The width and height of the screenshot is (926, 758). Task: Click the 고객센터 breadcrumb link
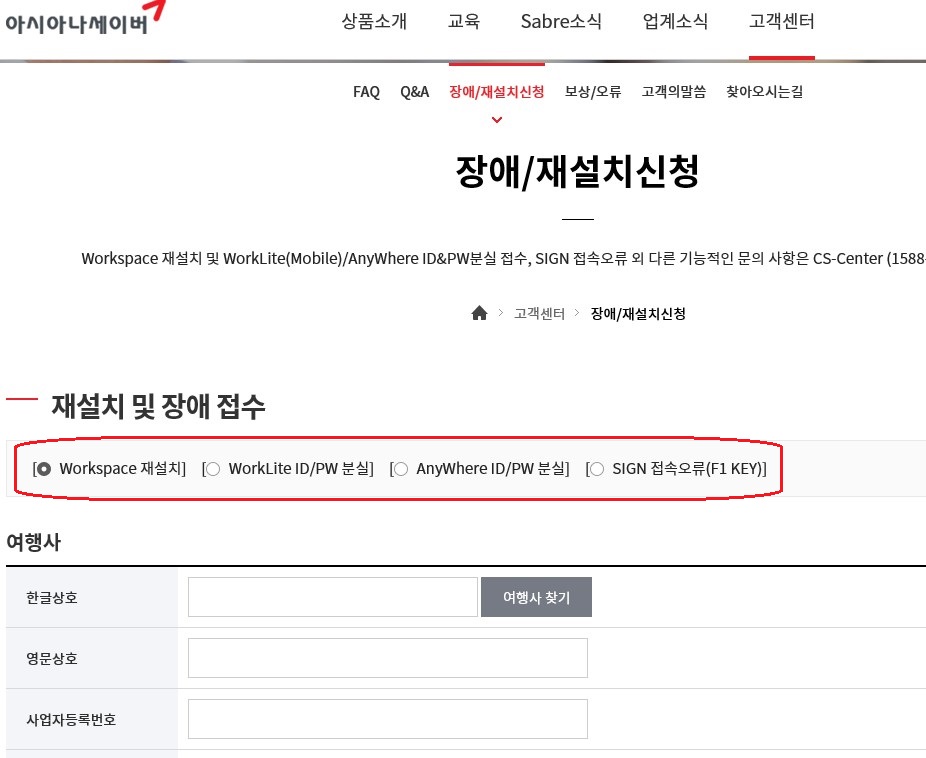539,313
